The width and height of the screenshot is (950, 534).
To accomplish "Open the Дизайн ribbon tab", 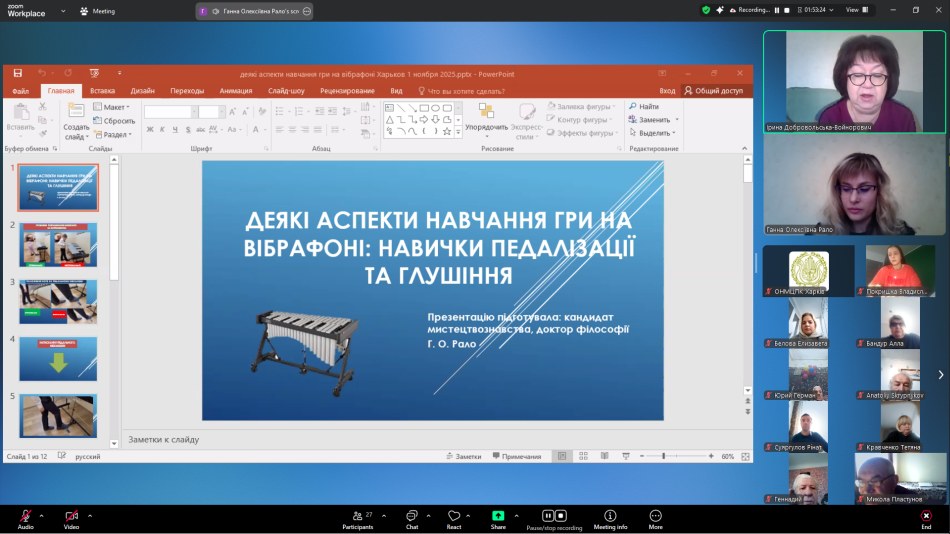I will click(142, 90).
